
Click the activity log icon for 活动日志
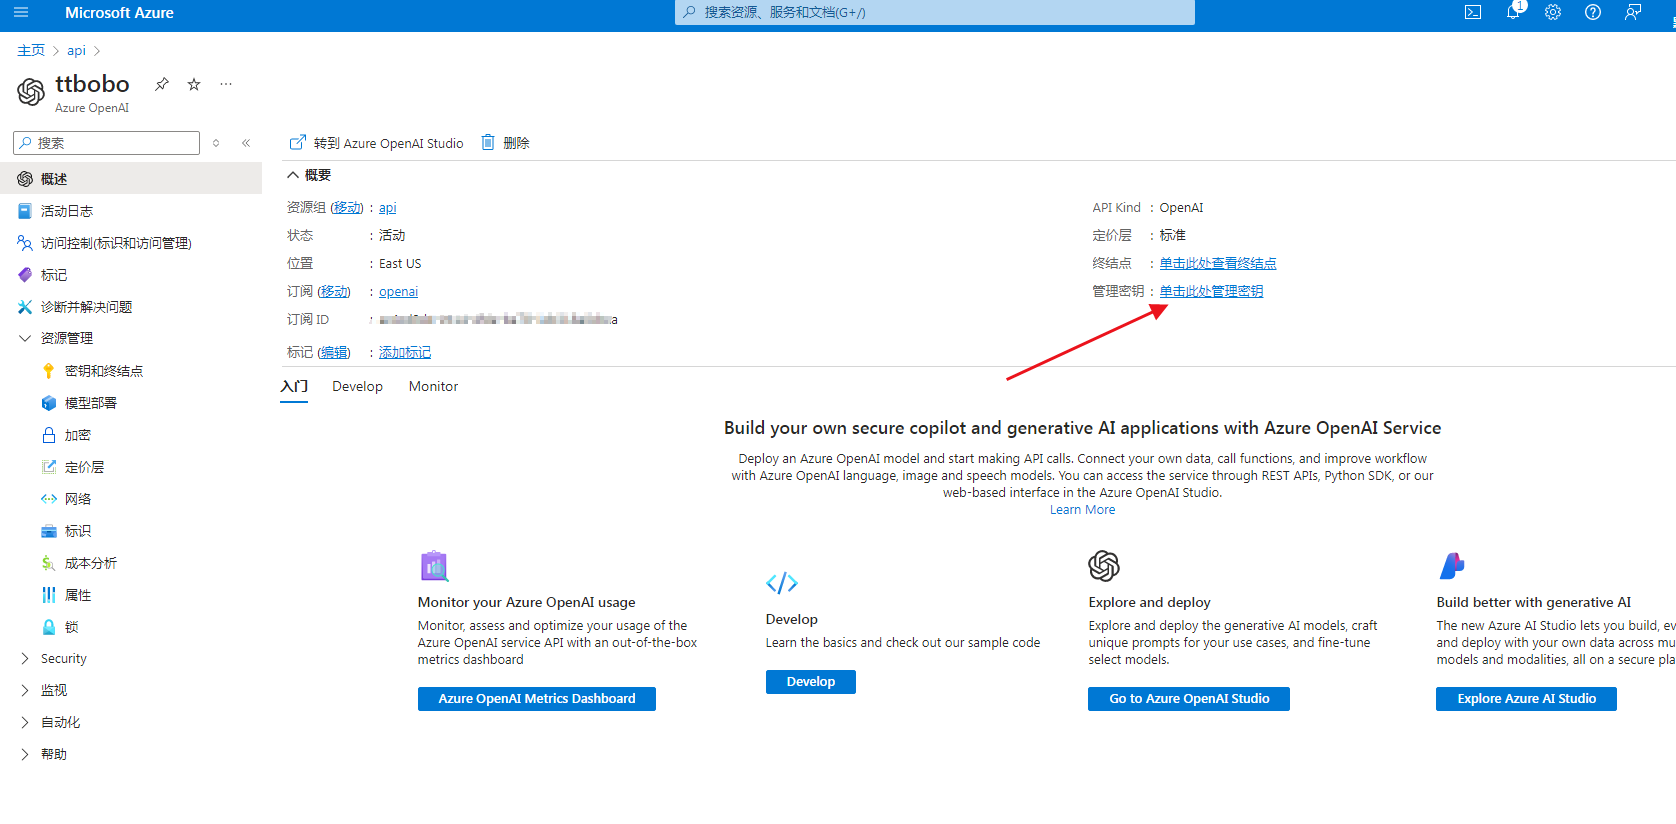[25, 211]
